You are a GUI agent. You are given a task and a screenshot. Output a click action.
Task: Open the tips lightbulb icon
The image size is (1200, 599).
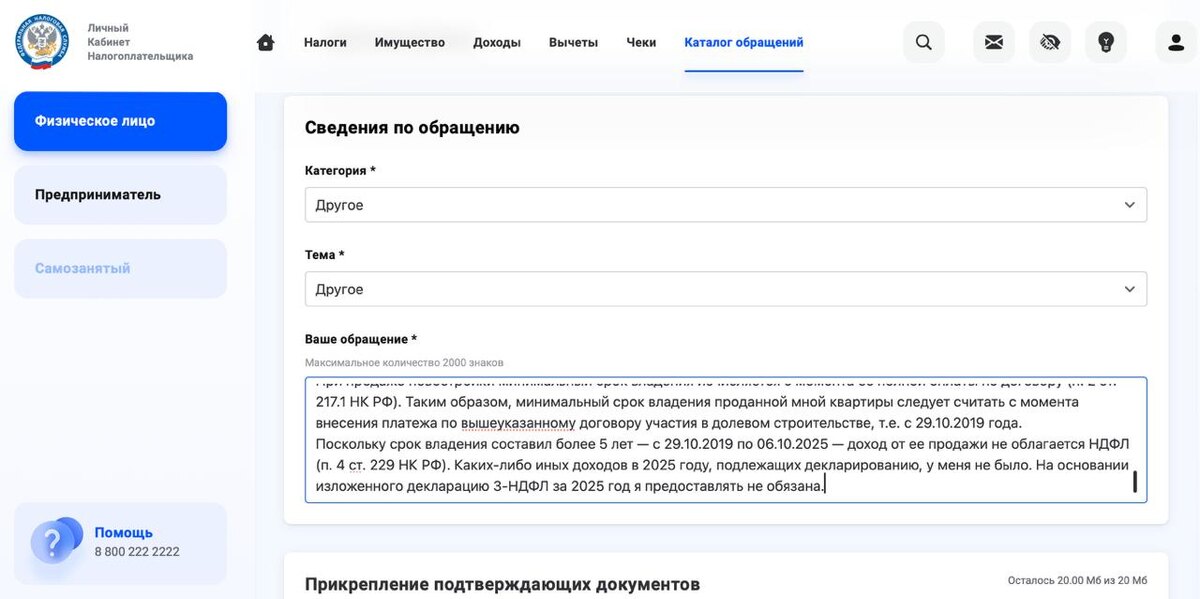point(1105,42)
